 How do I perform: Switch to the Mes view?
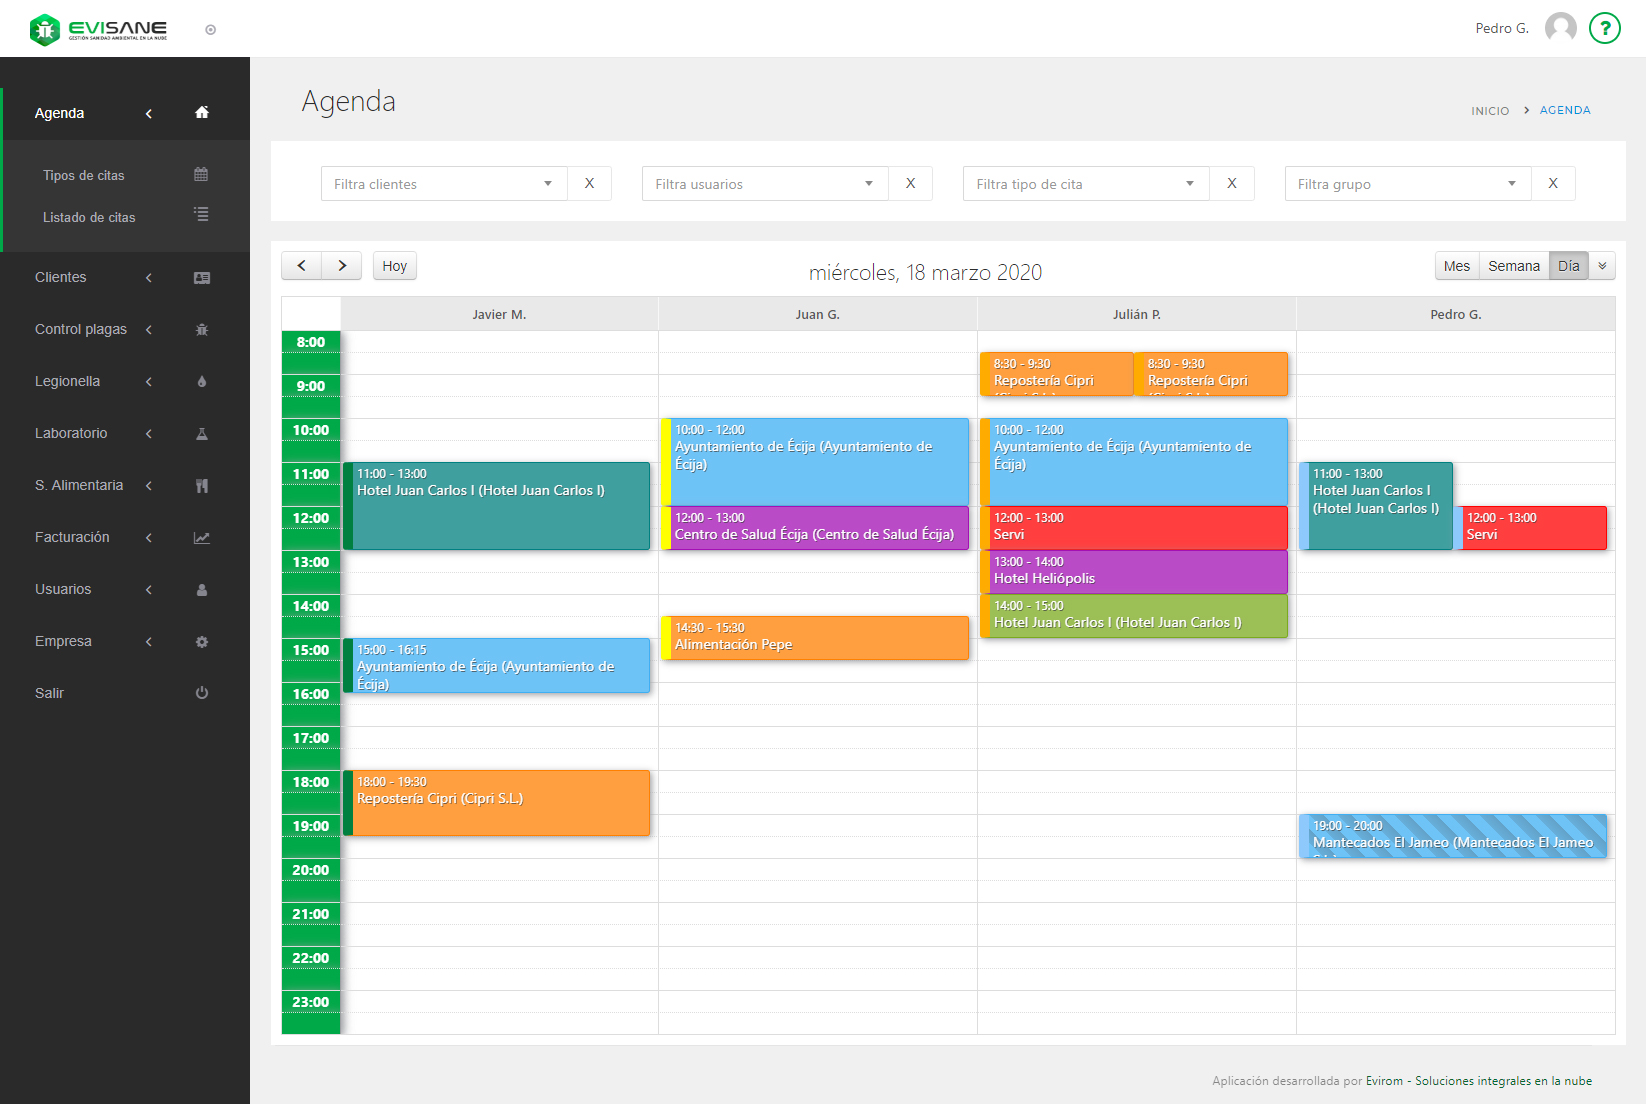click(x=1456, y=265)
